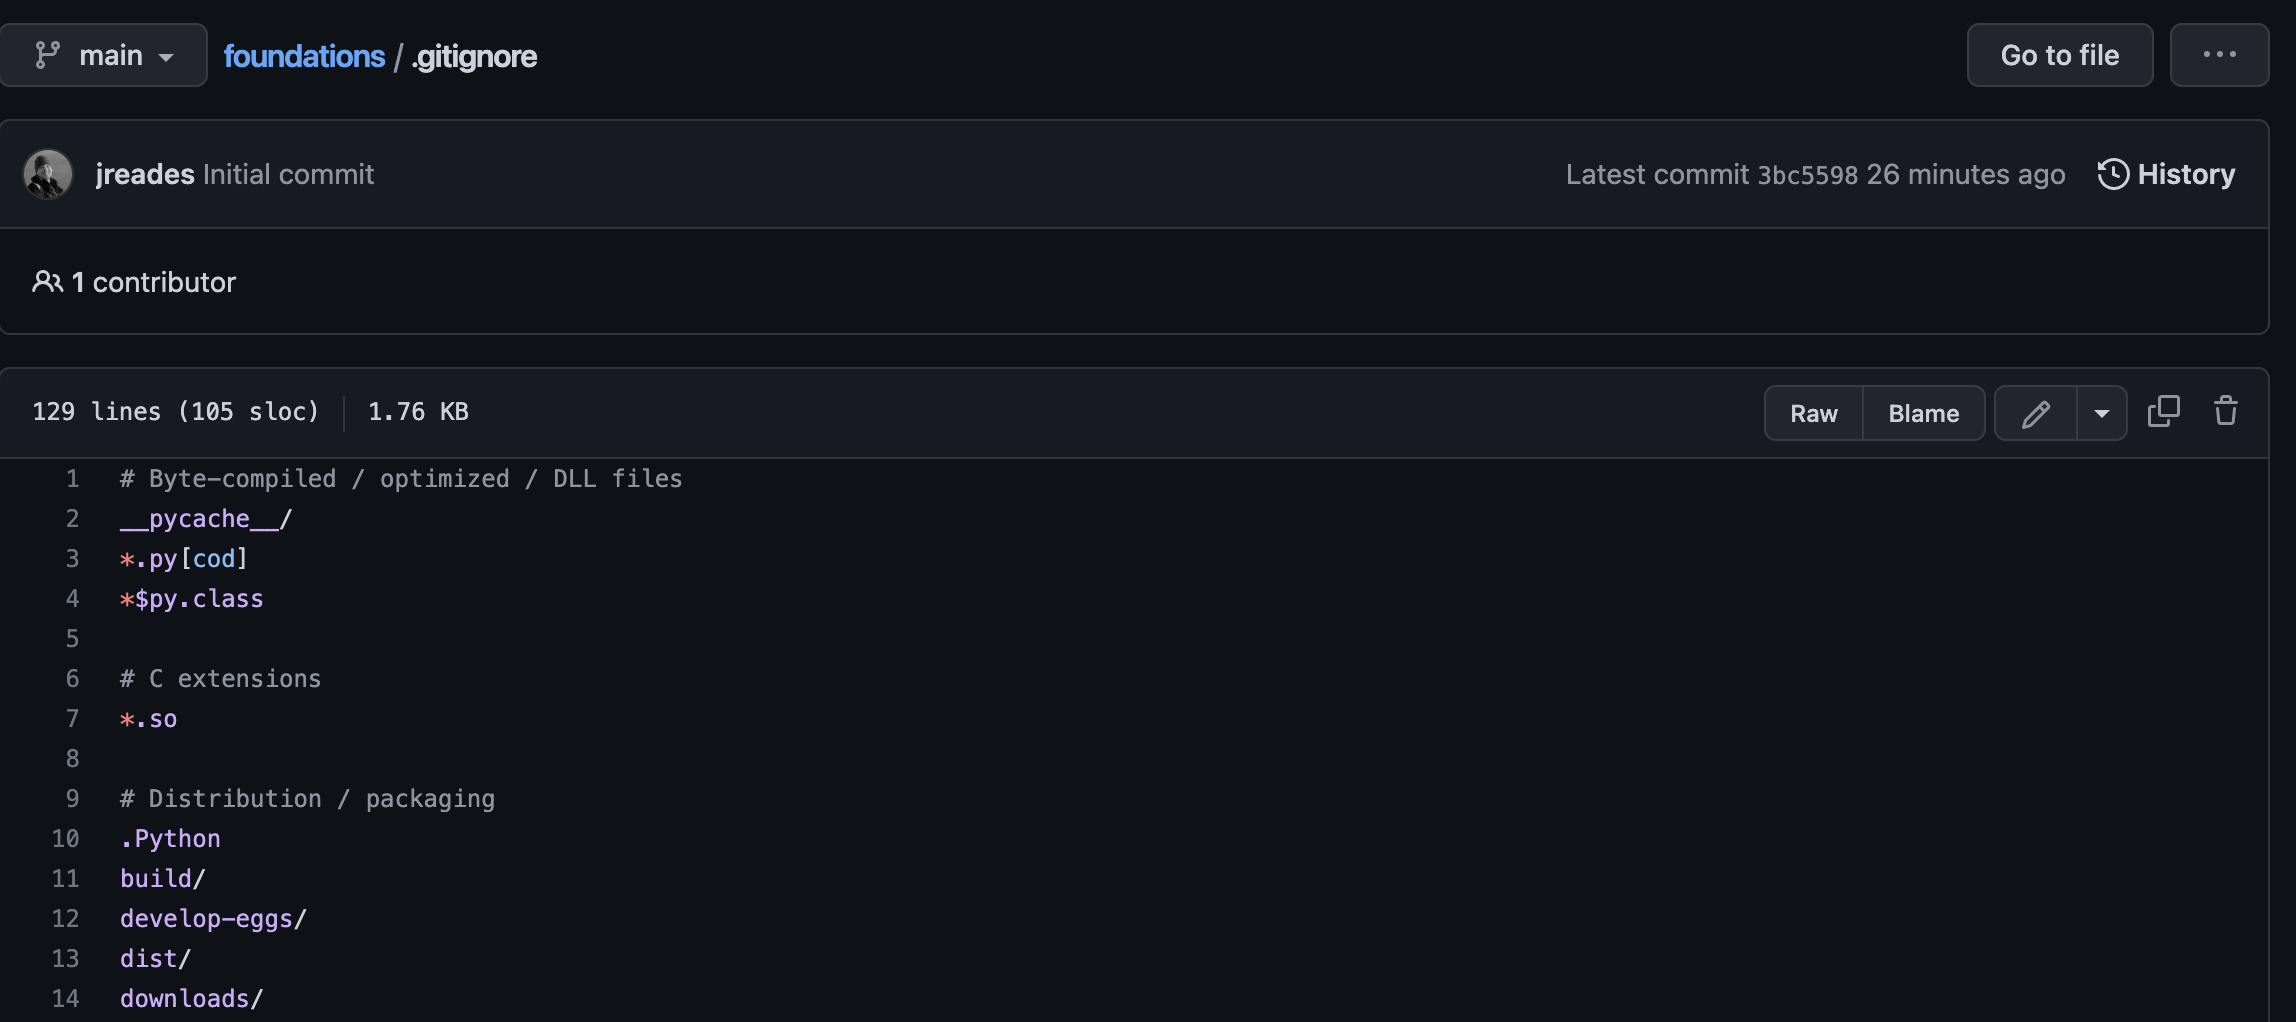Select line number 12
The height and width of the screenshot is (1022, 2296).
coord(65,919)
